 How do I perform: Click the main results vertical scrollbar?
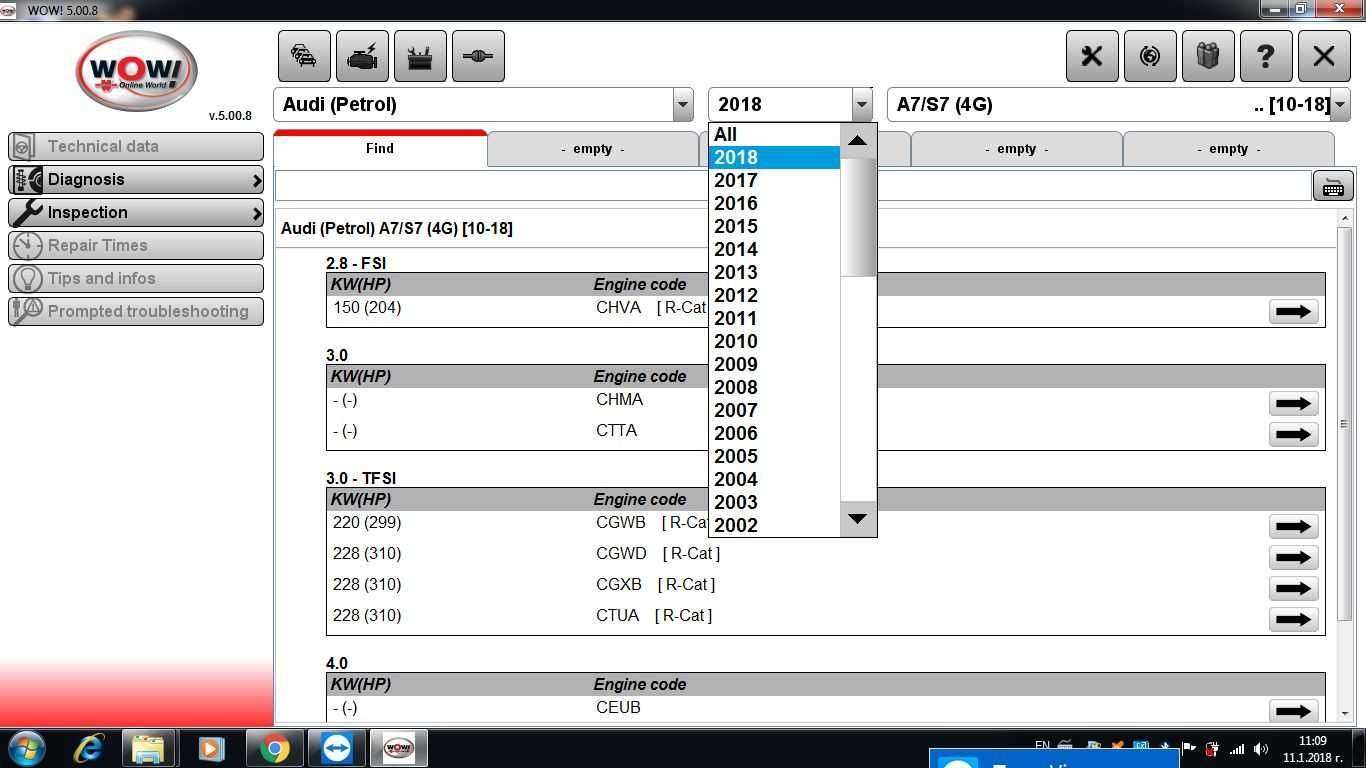point(1345,423)
